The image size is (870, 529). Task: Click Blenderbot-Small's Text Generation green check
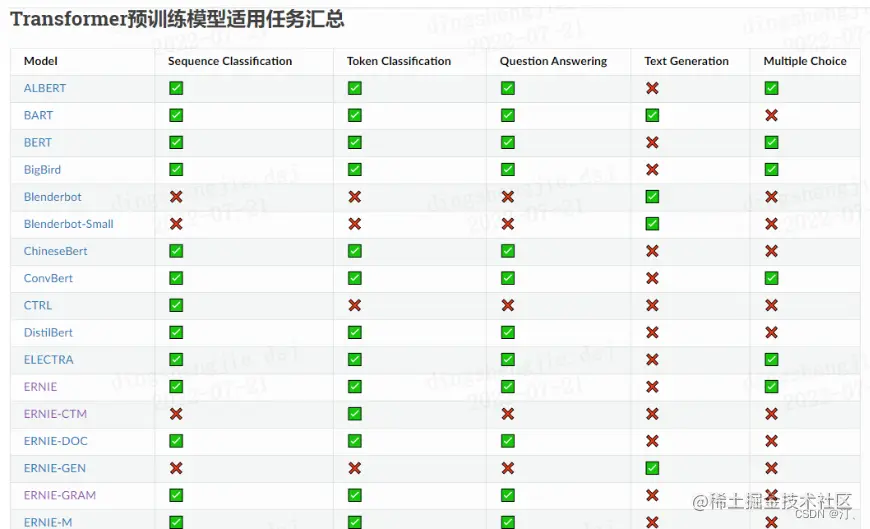[652, 224]
